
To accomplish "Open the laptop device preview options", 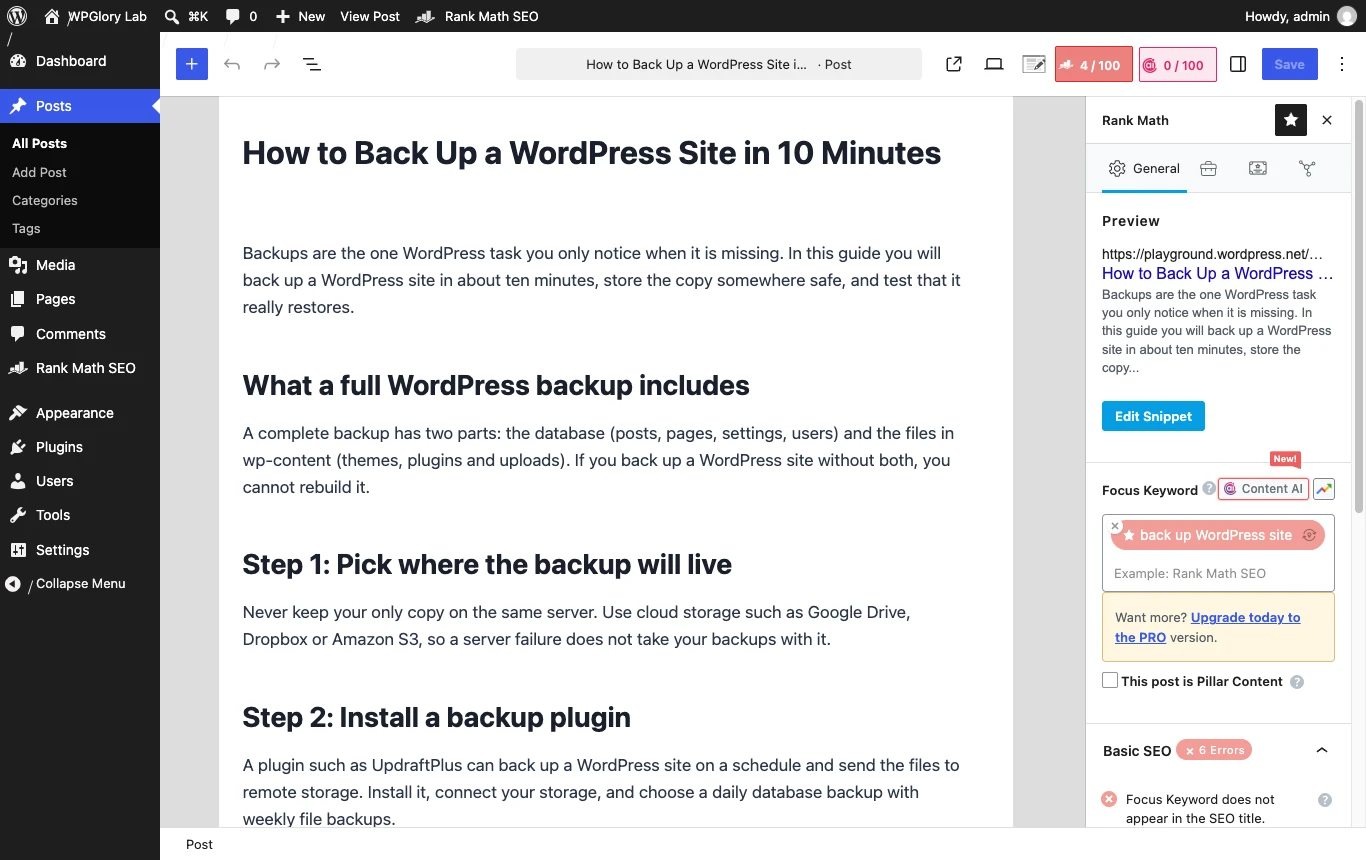I will click(x=994, y=64).
